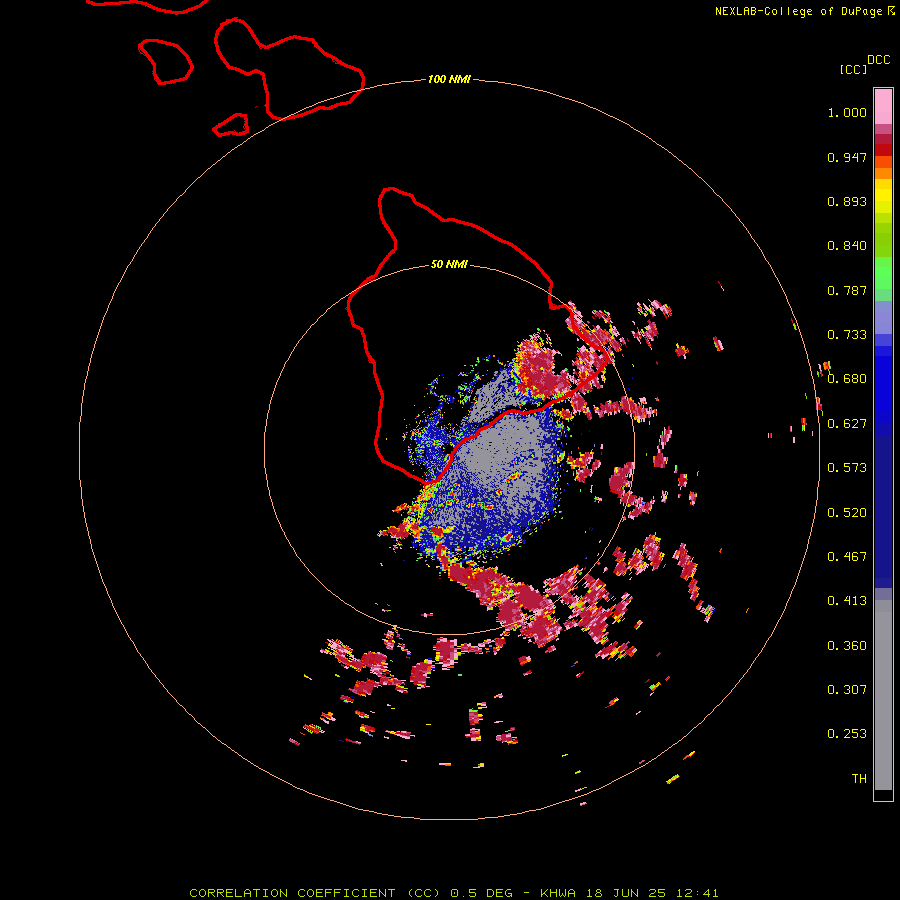Click the 0.840 legend value
Image resolution: width=900 pixels, height=900 pixels.
(847, 246)
